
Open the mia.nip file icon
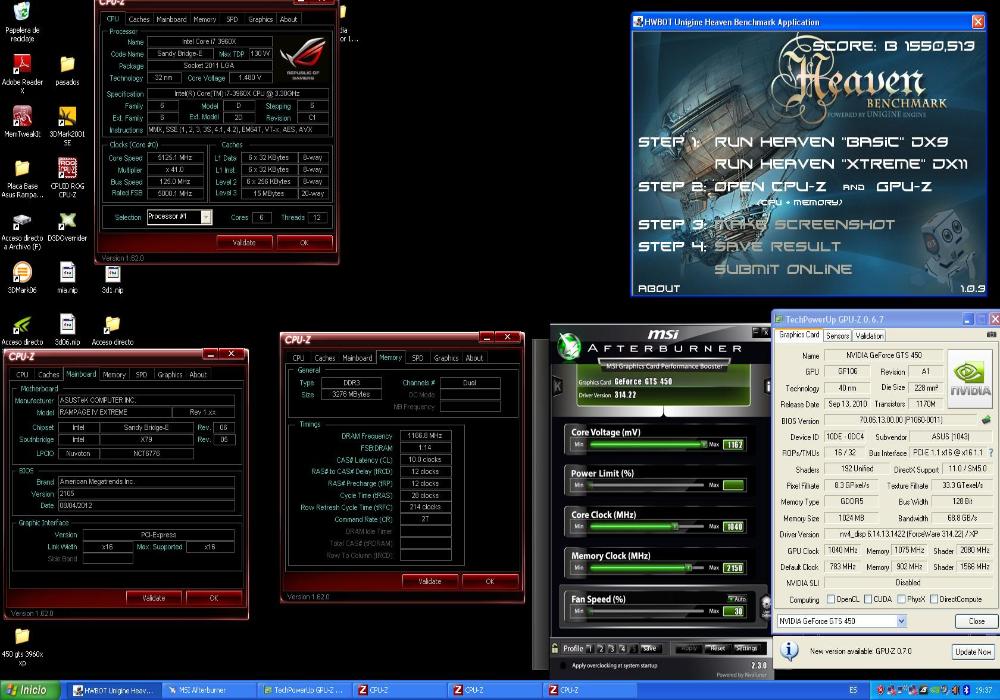pyautogui.click(x=67, y=277)
